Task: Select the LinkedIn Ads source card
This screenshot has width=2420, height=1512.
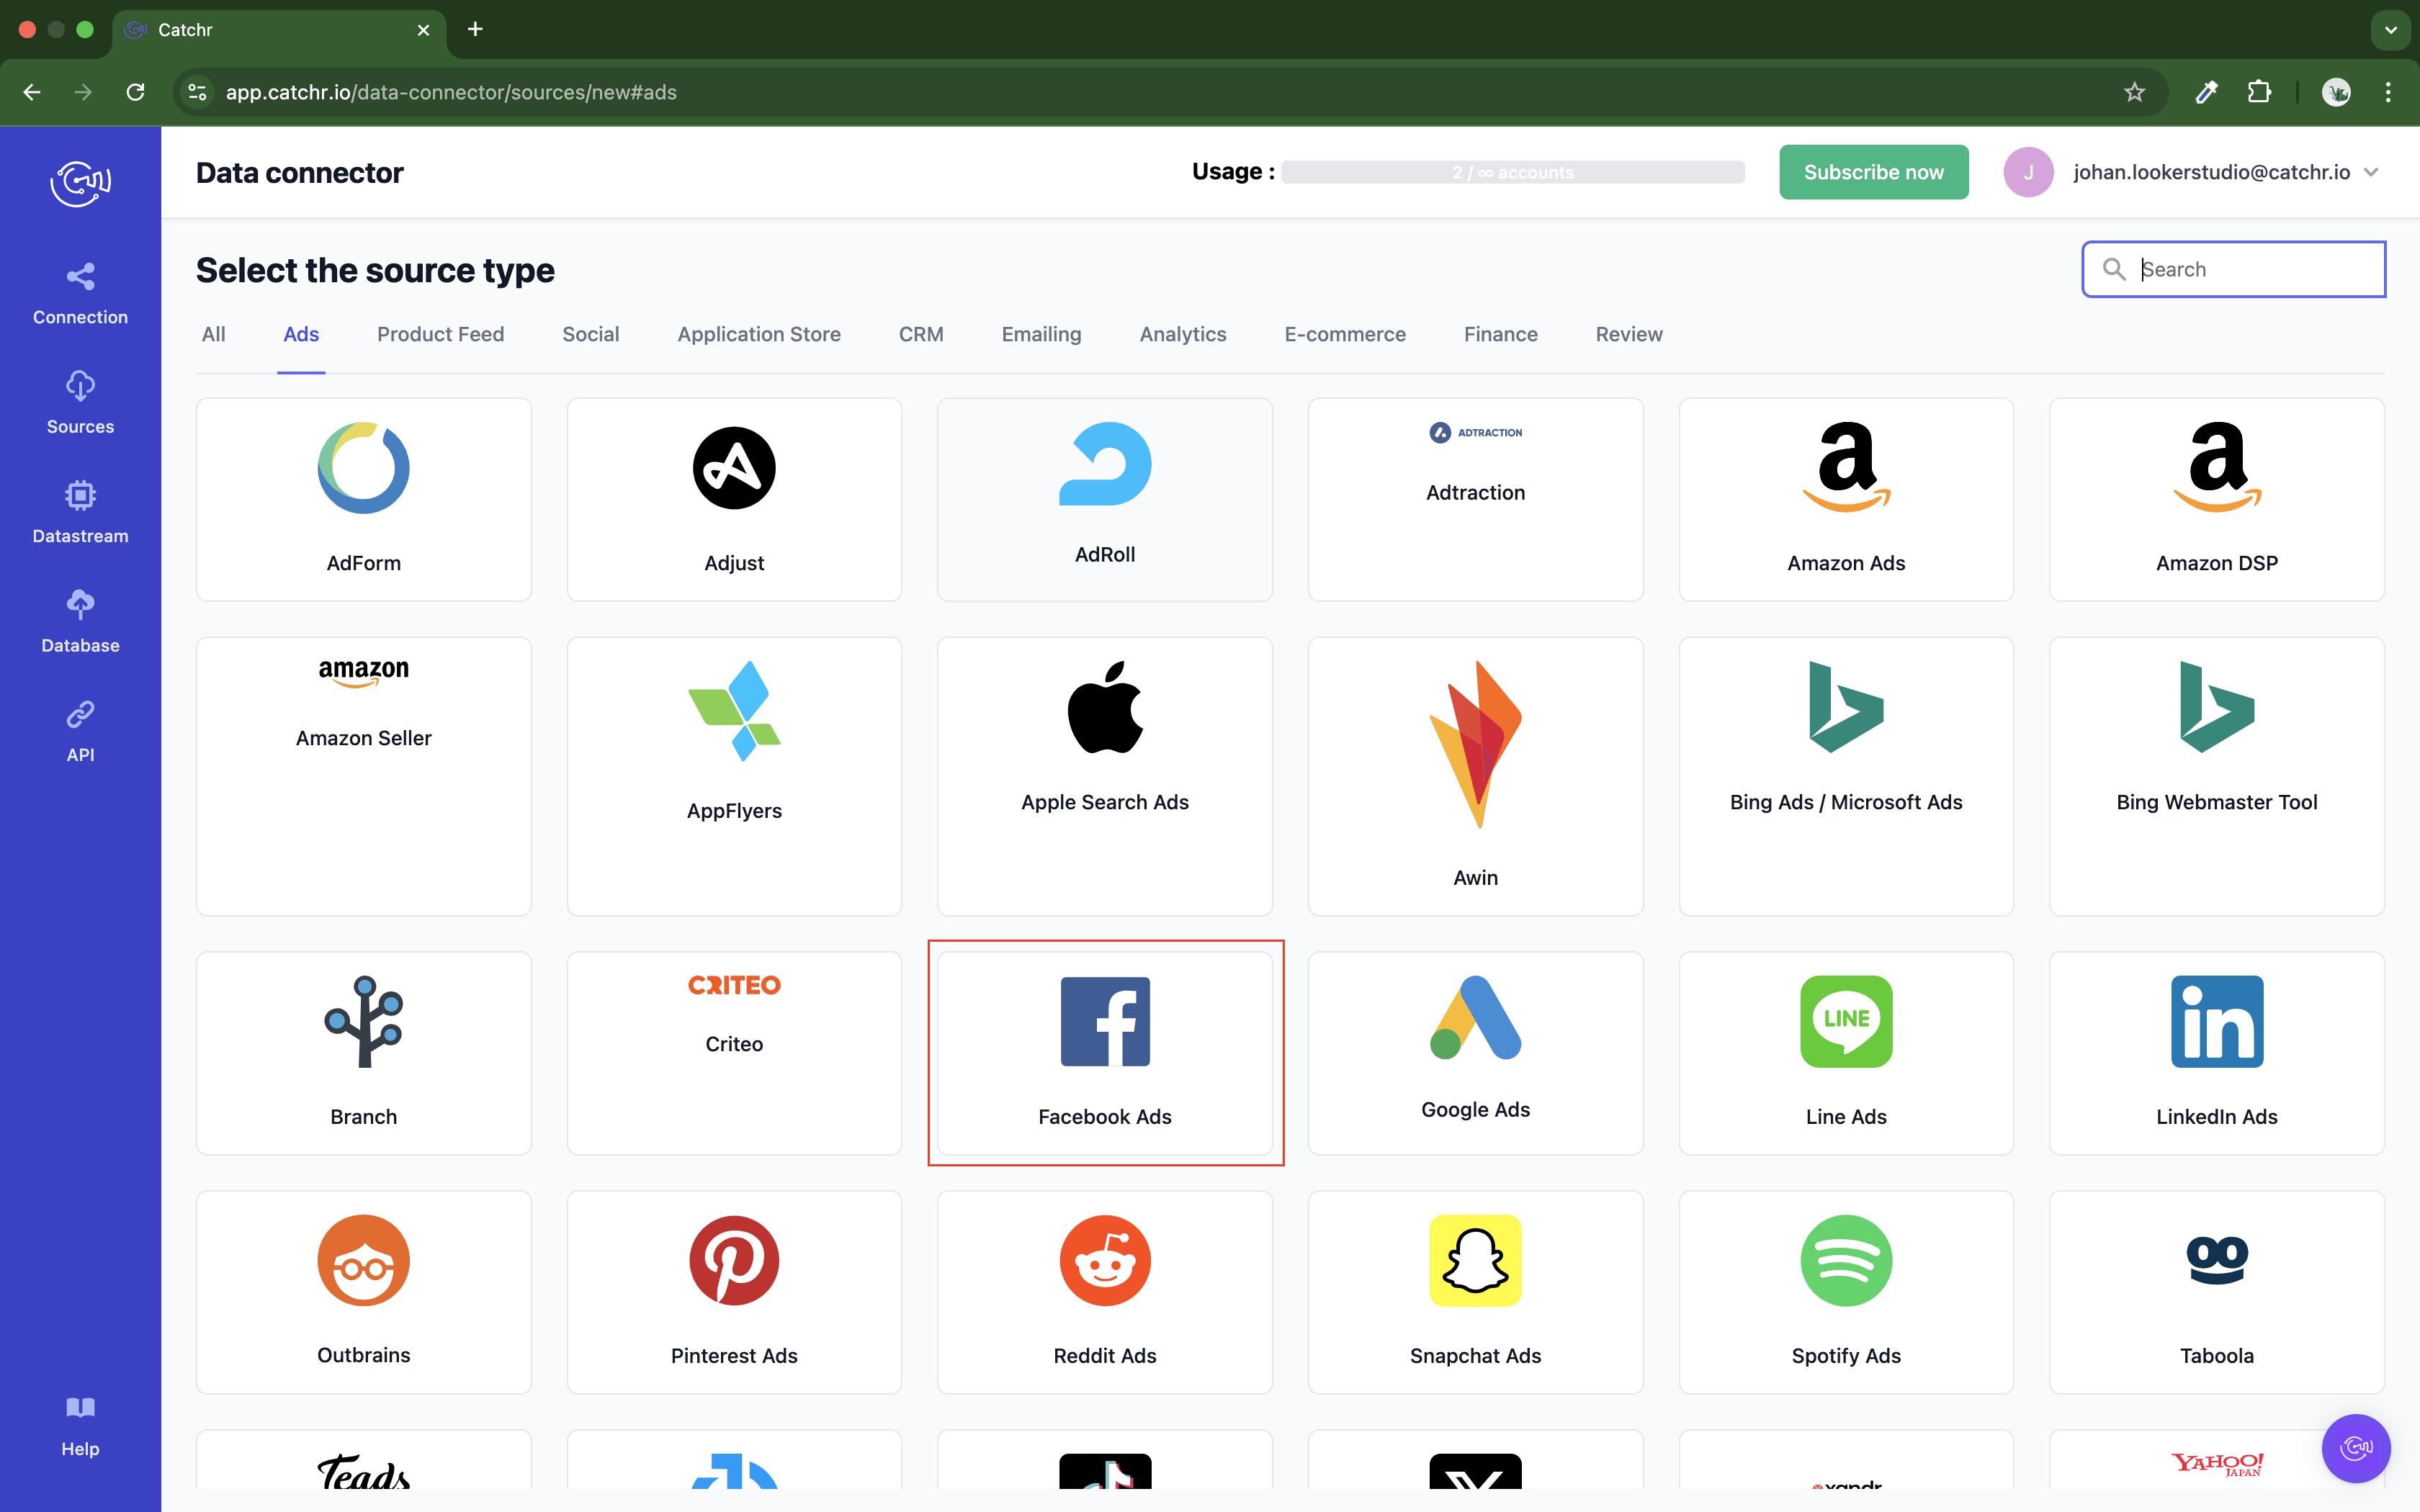Action: click(x=2217, y=1053)
